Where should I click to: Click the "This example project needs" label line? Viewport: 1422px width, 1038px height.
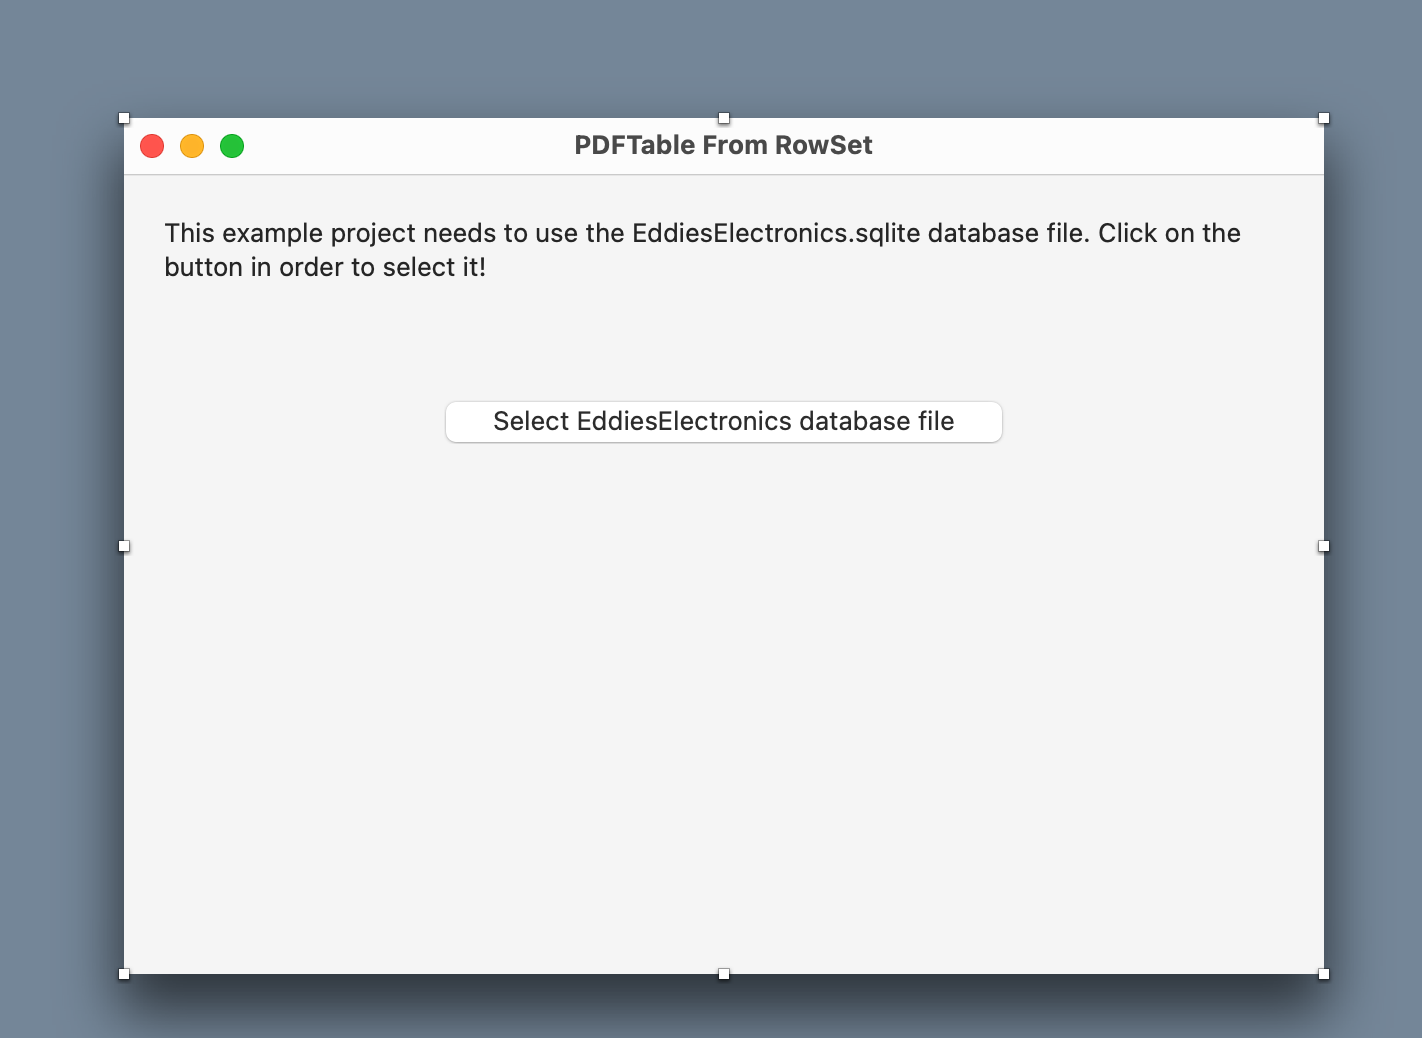[702, 233]
